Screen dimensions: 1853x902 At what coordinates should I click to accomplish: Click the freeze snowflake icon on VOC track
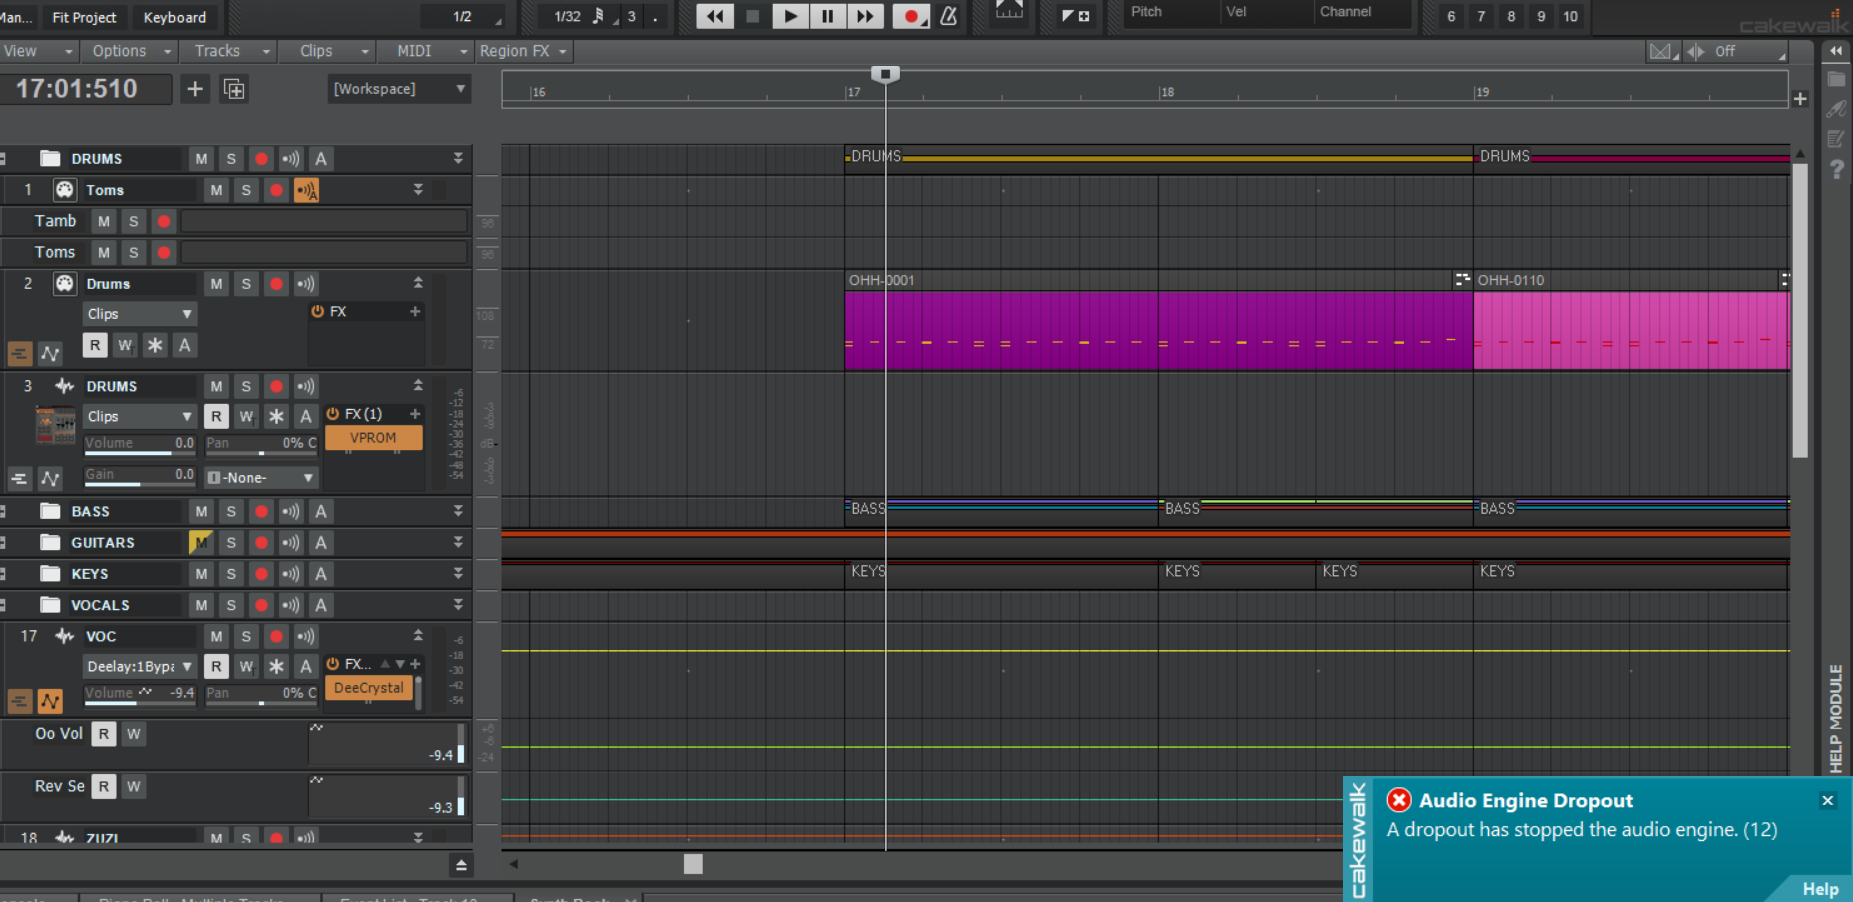pyautogui.click(x=276, y=666)
